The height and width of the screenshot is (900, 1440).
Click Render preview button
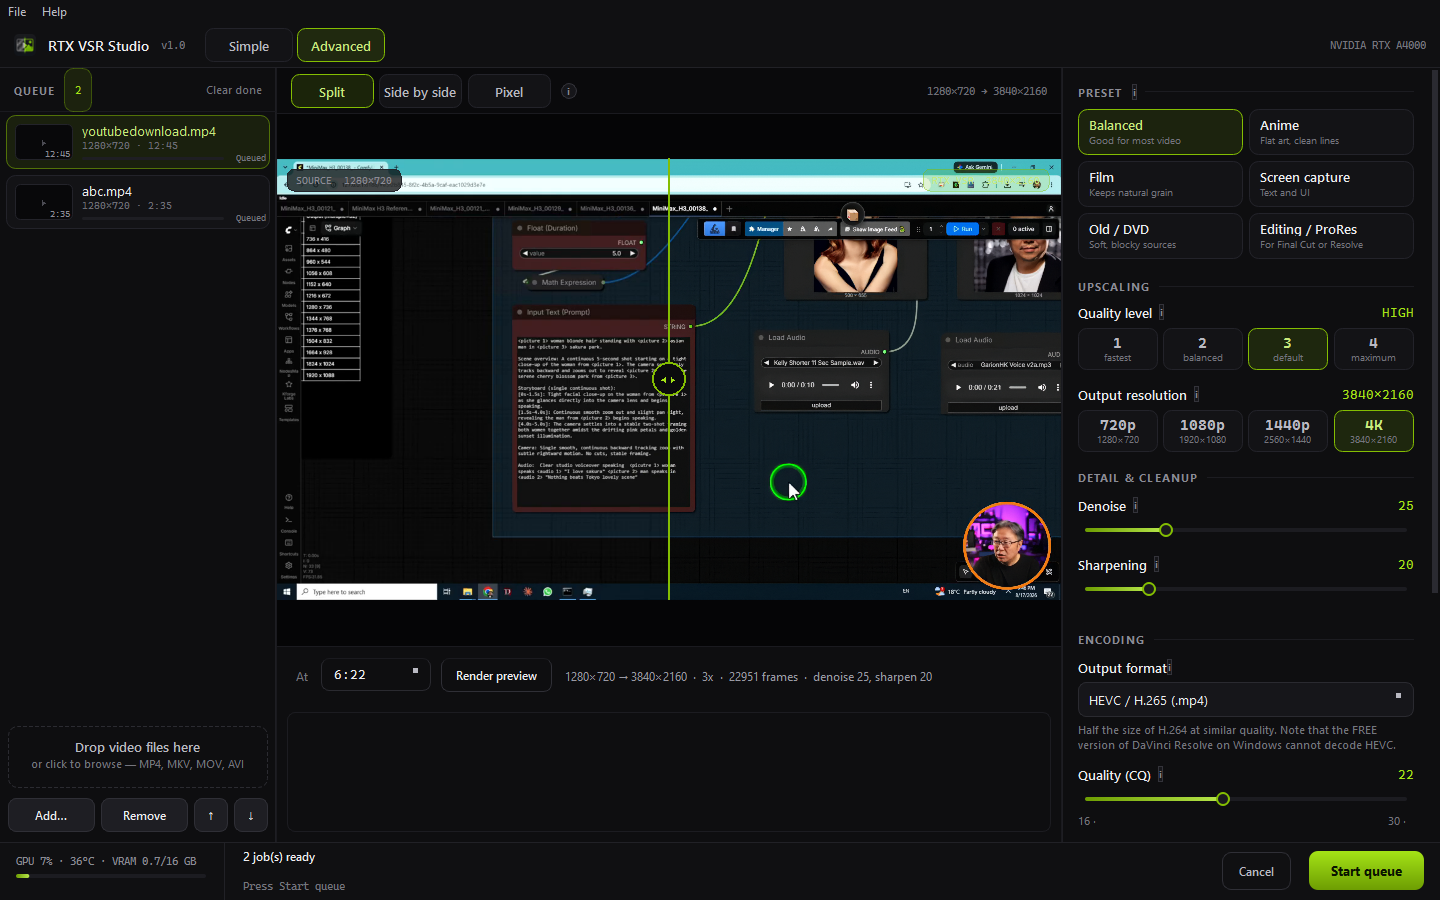(497, 676)
